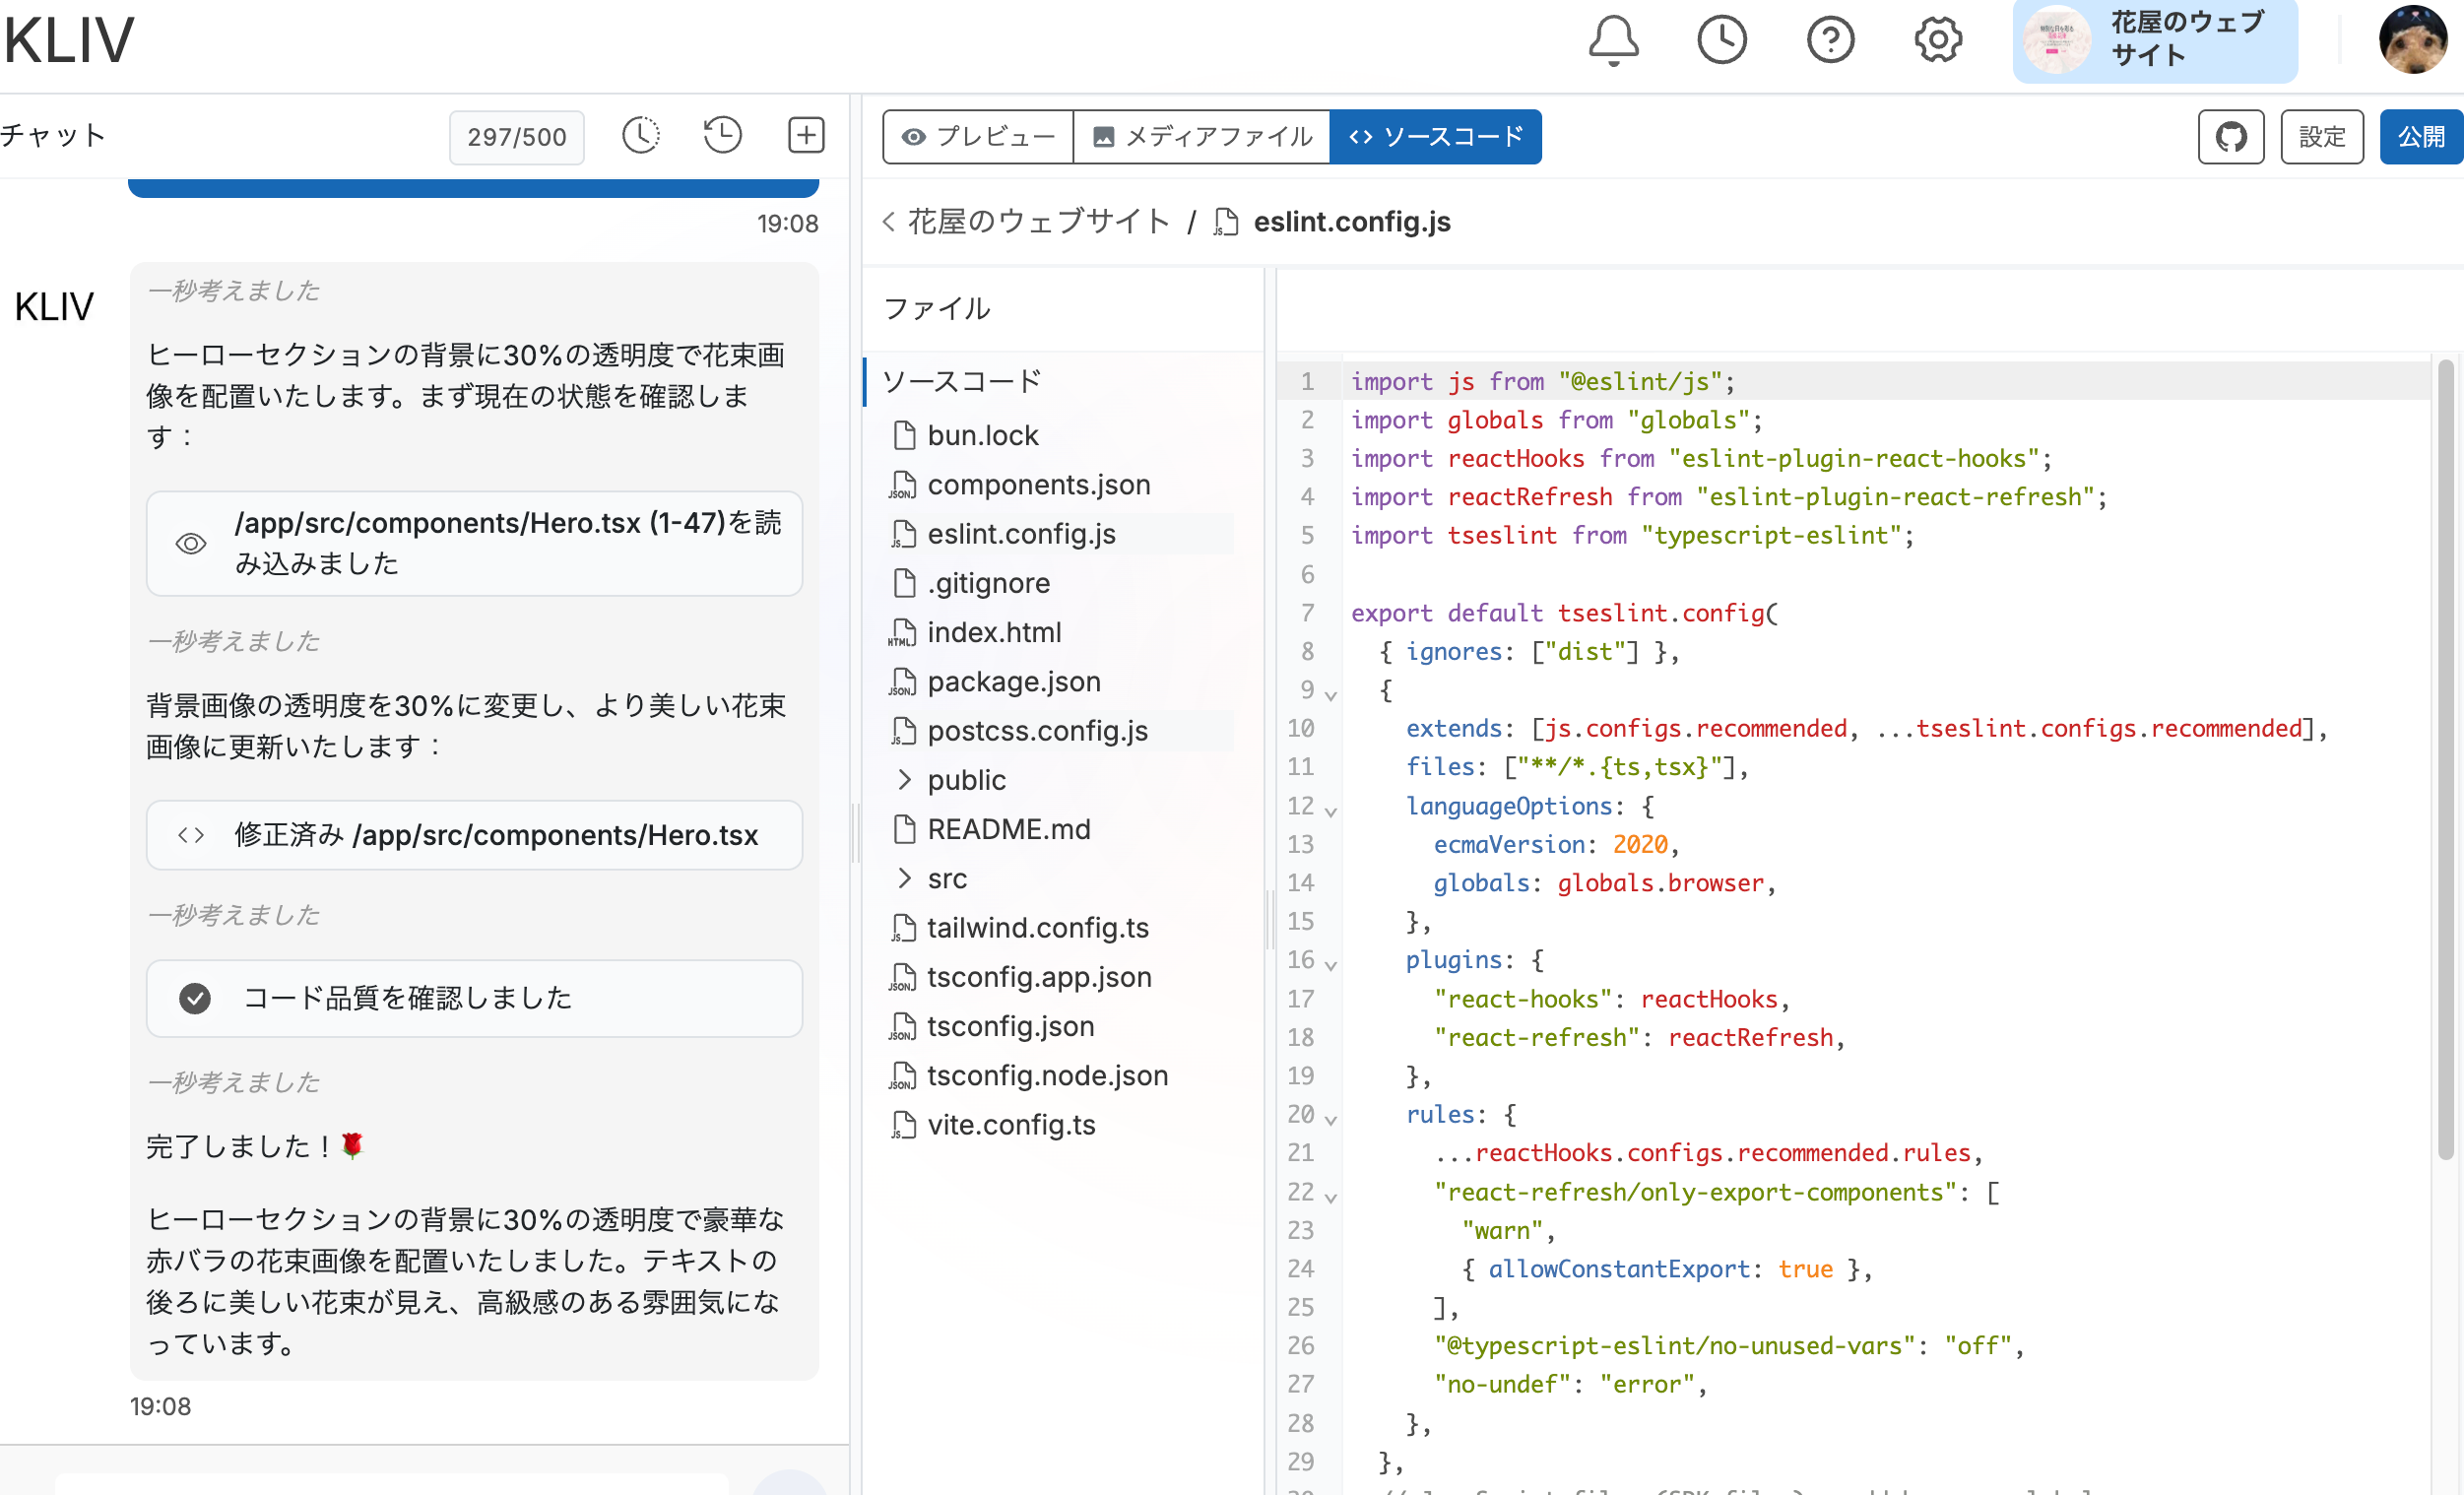Click the notifications bell icon
The width and height of the screenshot is (2464, 1495).
(x=1613, y=41)
